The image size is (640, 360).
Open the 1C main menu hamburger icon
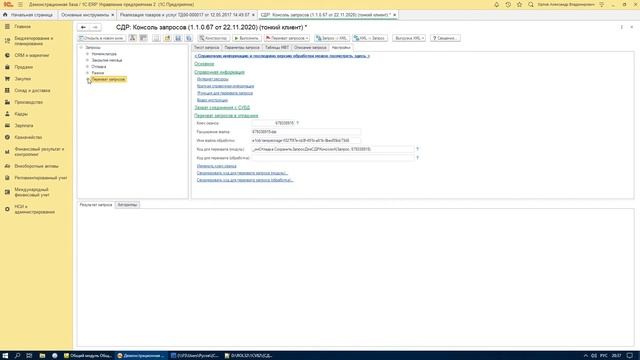point(20,4)
